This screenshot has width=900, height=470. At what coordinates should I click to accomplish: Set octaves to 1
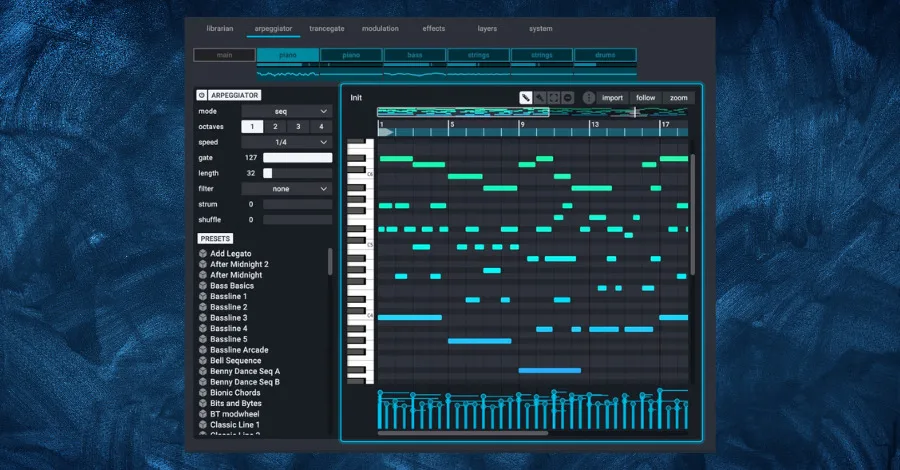[252, 127]
